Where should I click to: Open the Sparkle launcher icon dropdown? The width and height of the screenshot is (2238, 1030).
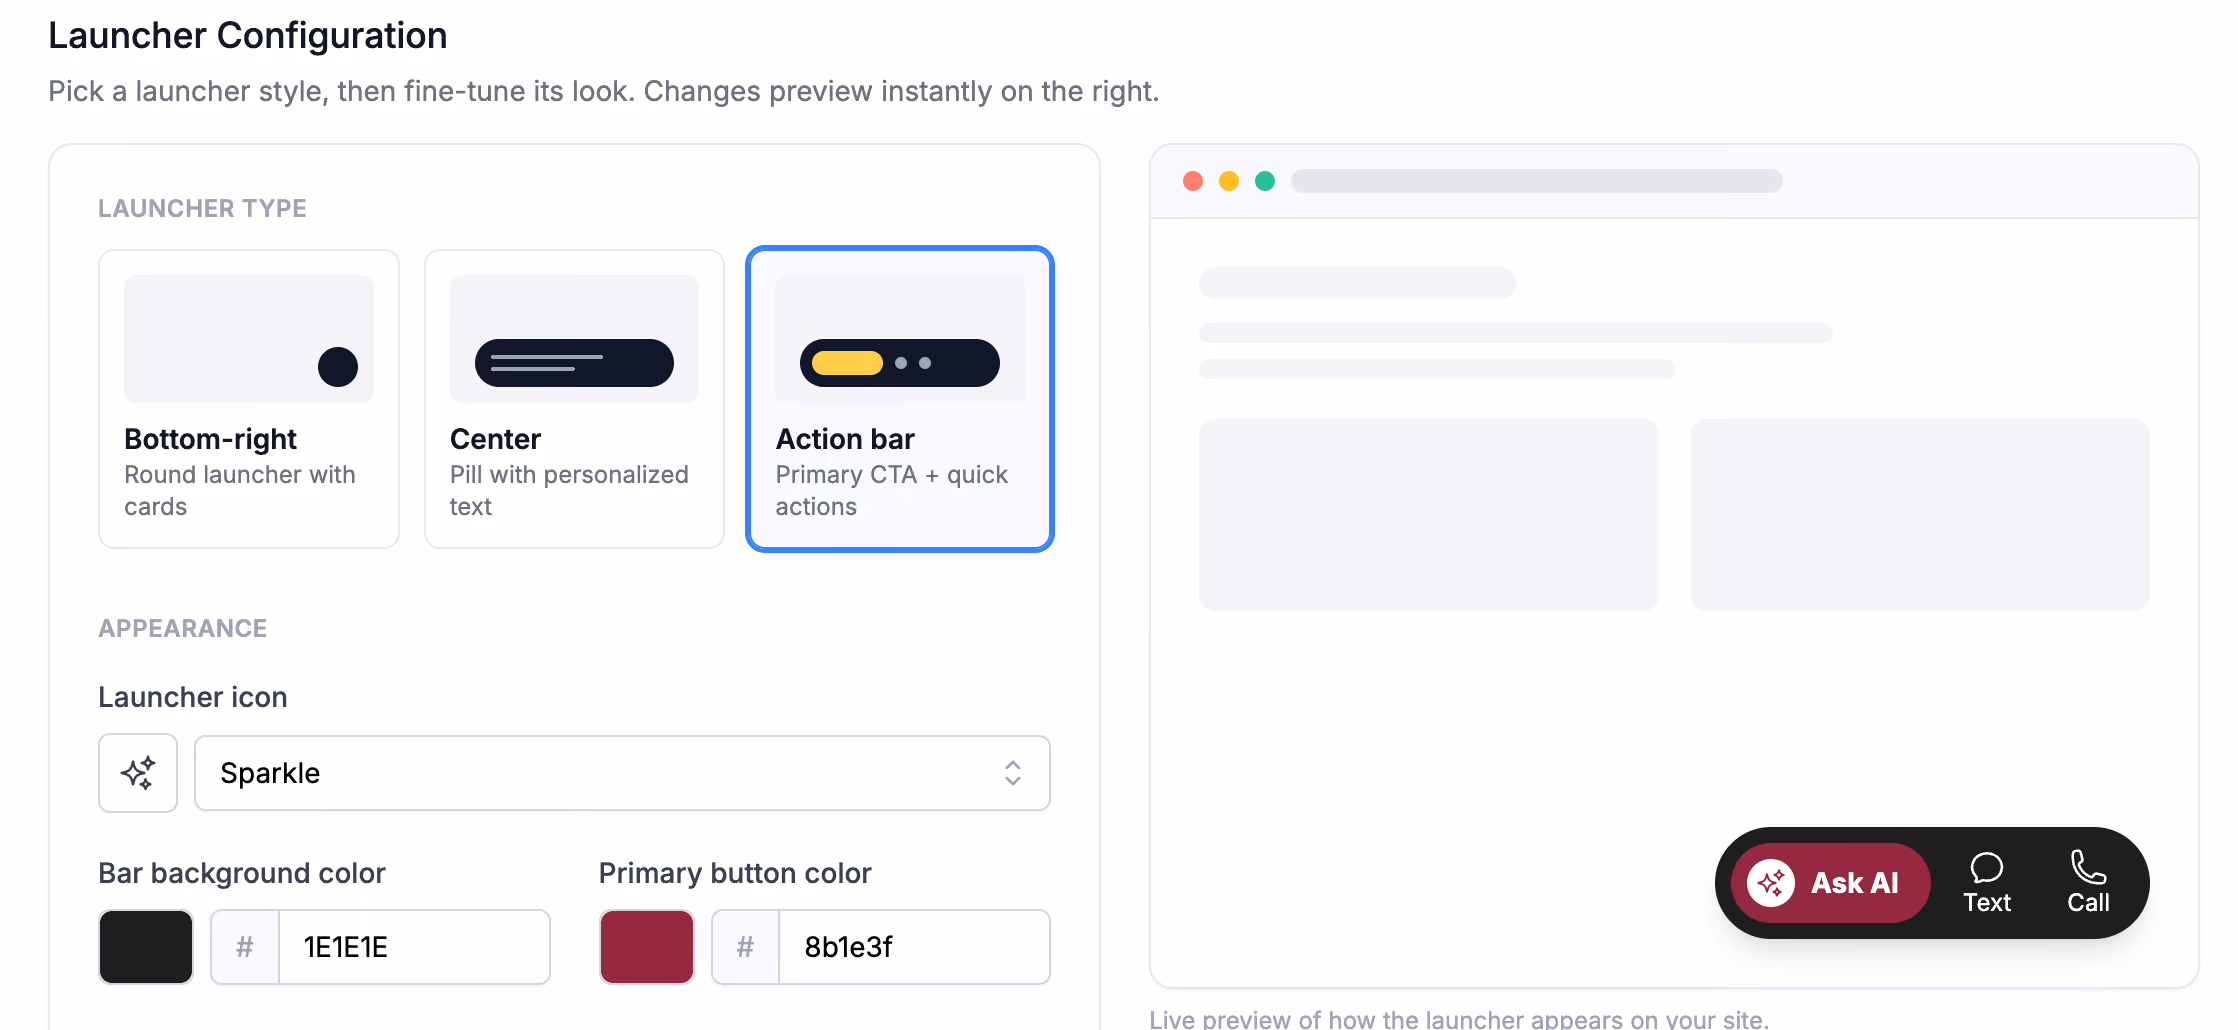[622, 773]
